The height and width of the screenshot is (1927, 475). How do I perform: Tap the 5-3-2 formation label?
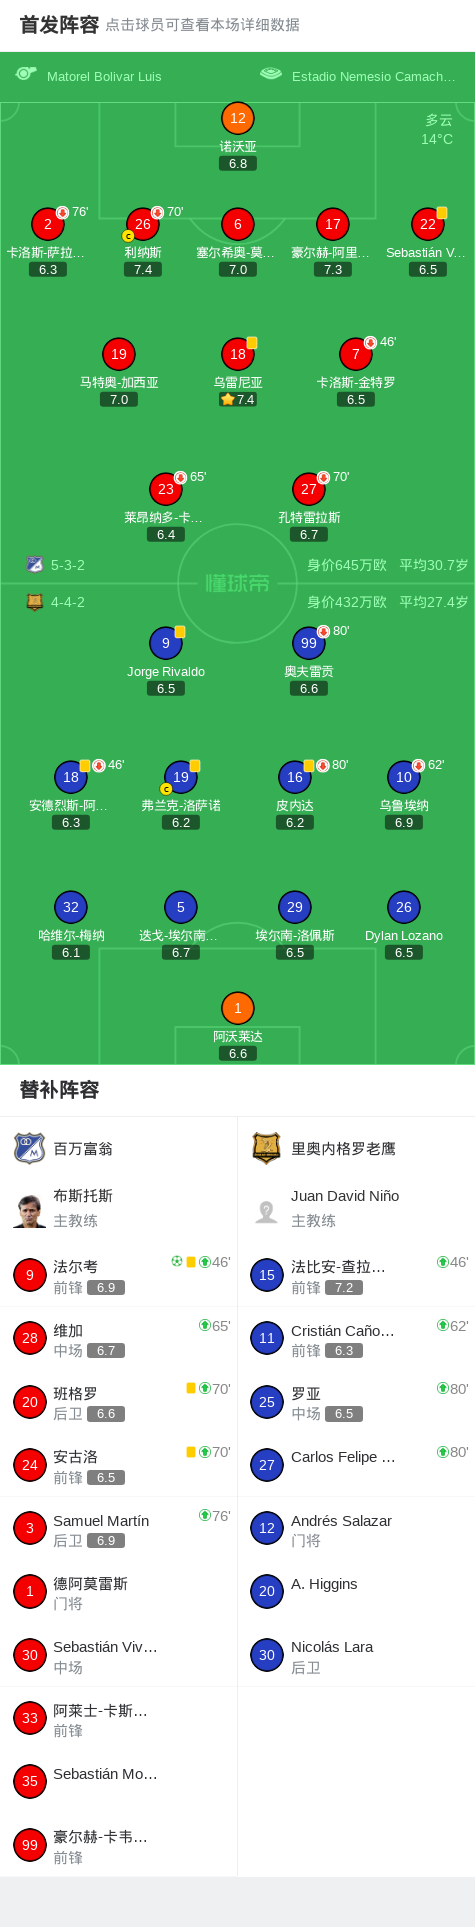coord(68,565)
